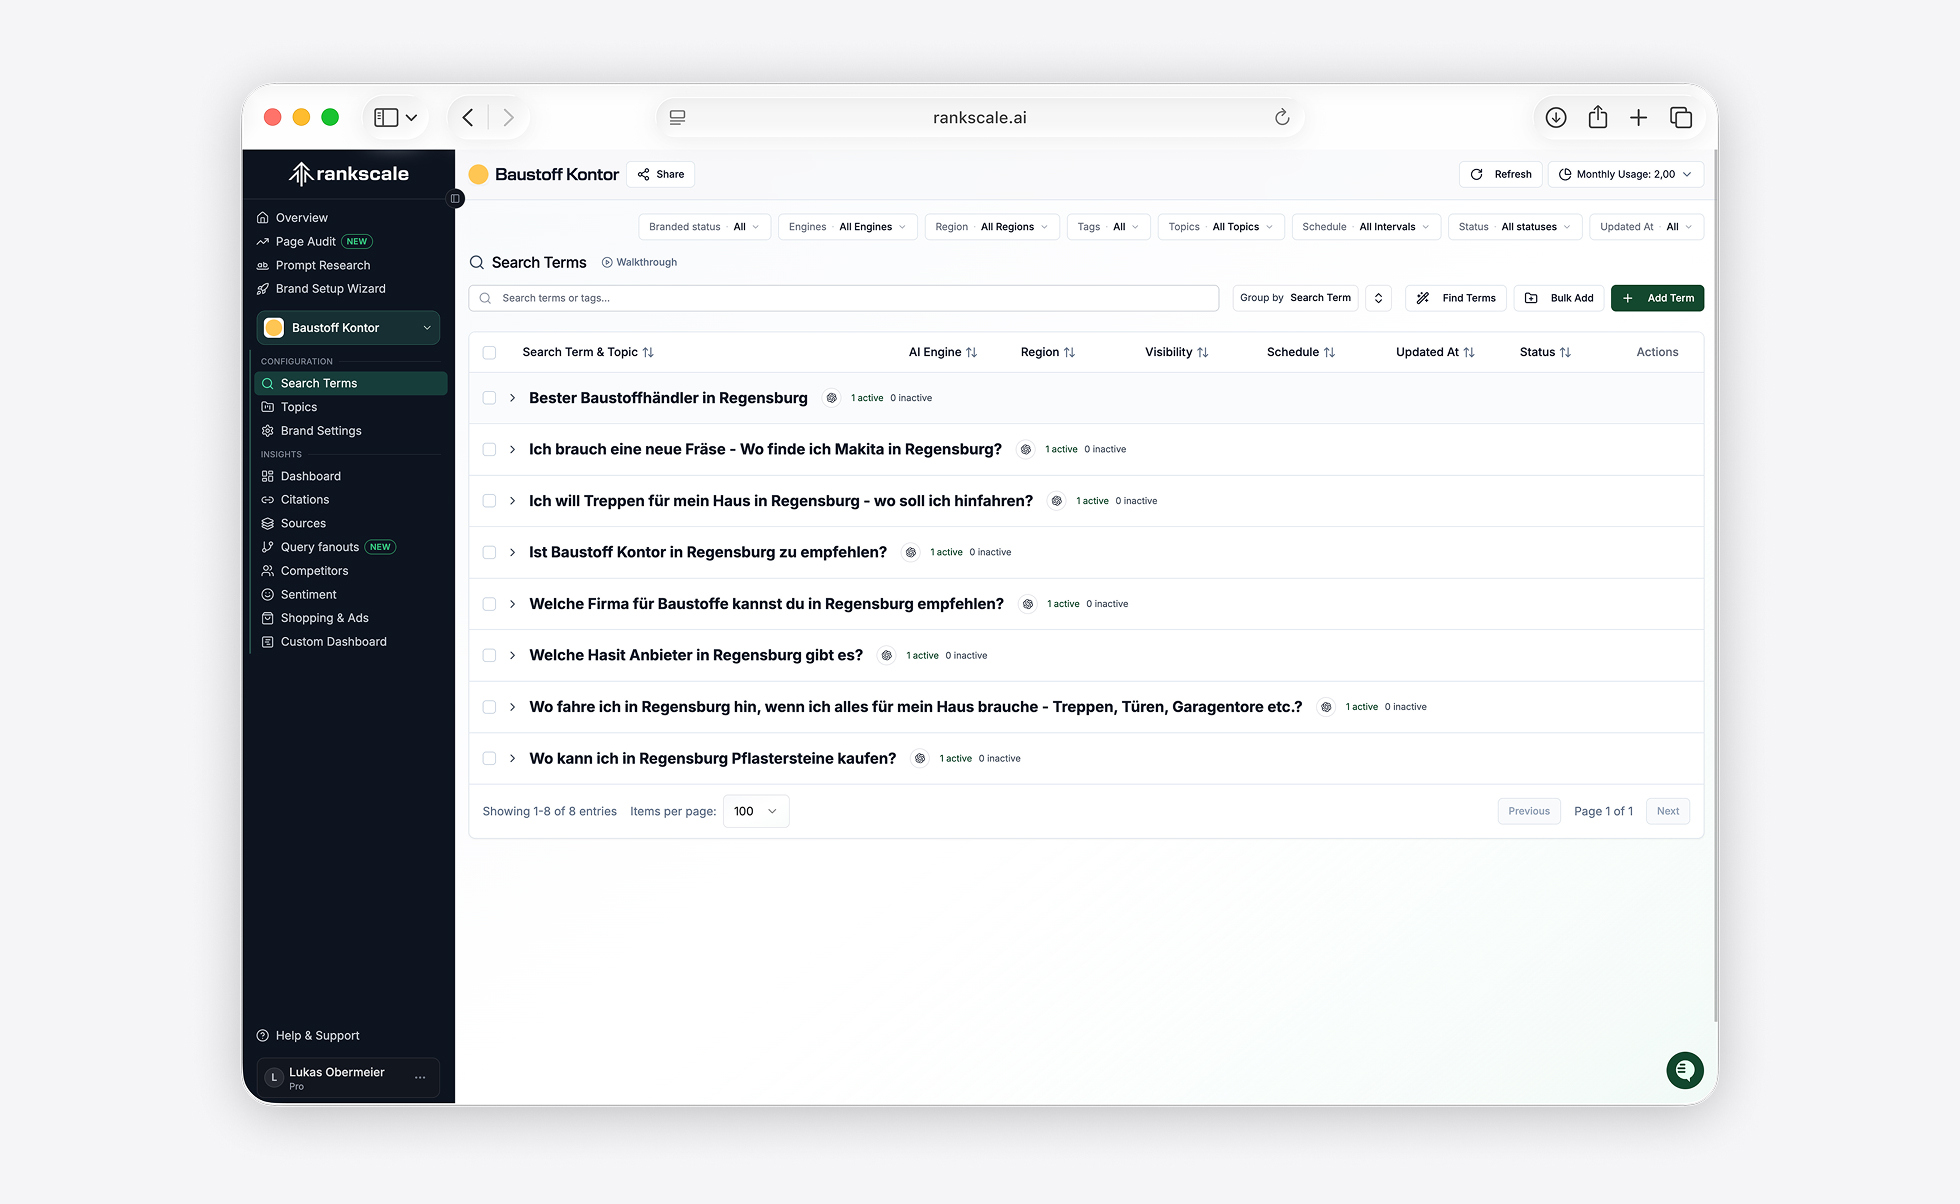1960x1204 pixels.
Task: Open the chat support bubble icon
Action: coord(1685,1070)
